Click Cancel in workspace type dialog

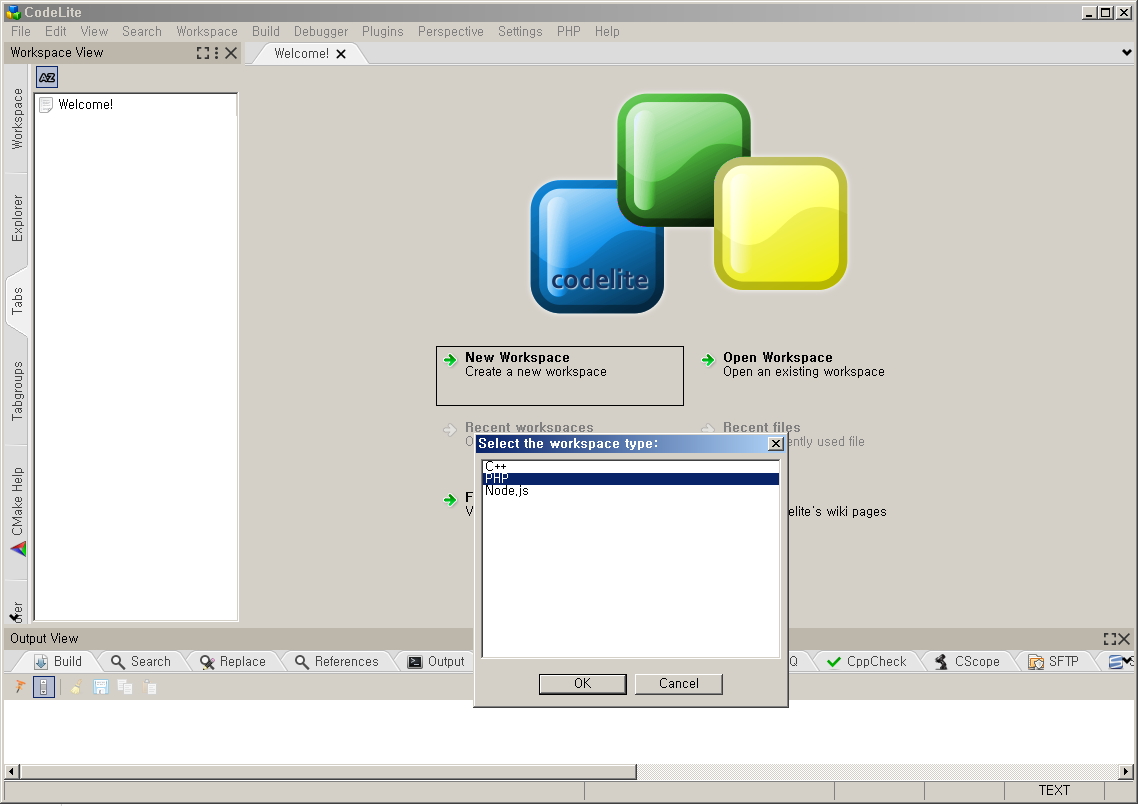[x=679, y=683]
